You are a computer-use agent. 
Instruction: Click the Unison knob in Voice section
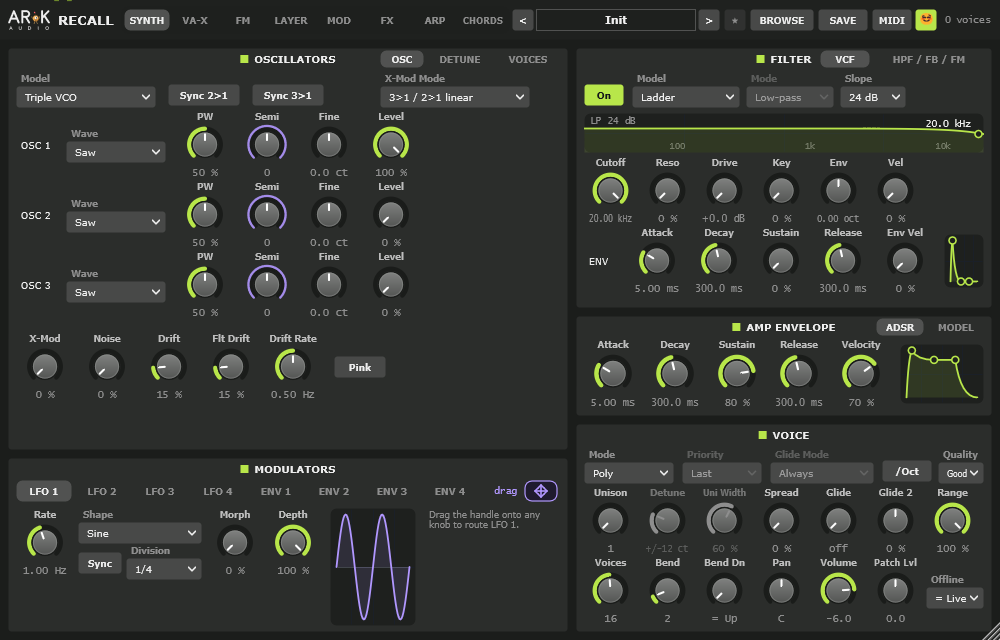point(610,520)
